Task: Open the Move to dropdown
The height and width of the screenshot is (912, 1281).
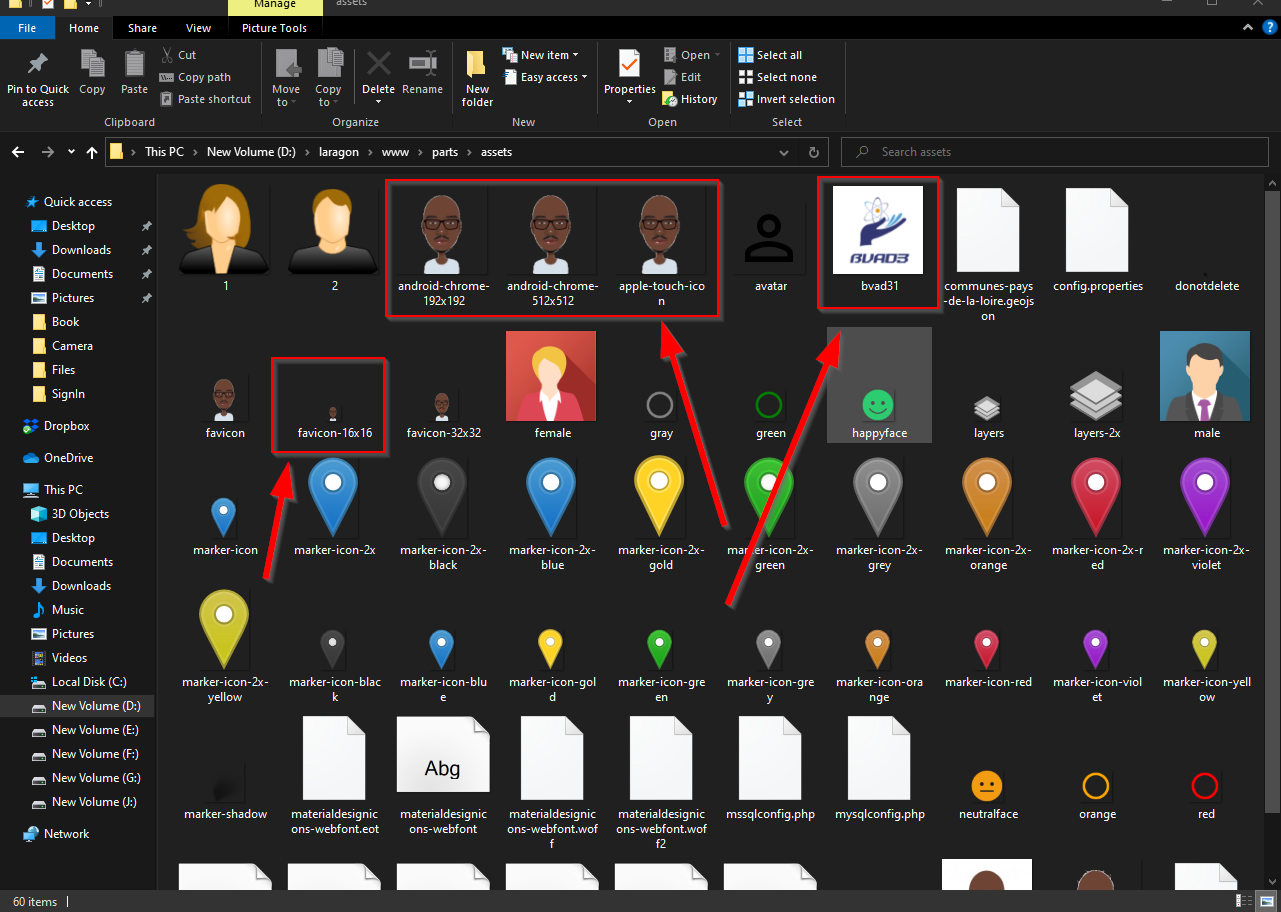Action: point(286,79)
